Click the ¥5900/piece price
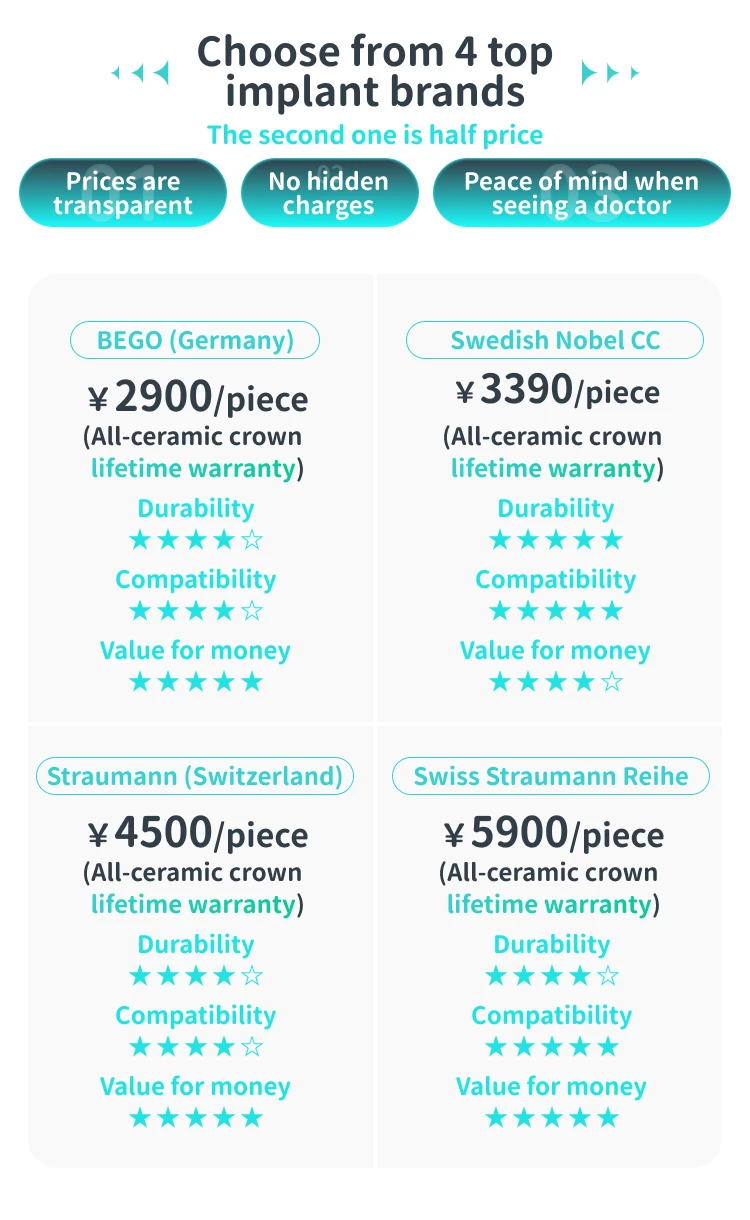The width and height of the screenshot is (750, 1220). pos(554,834)
